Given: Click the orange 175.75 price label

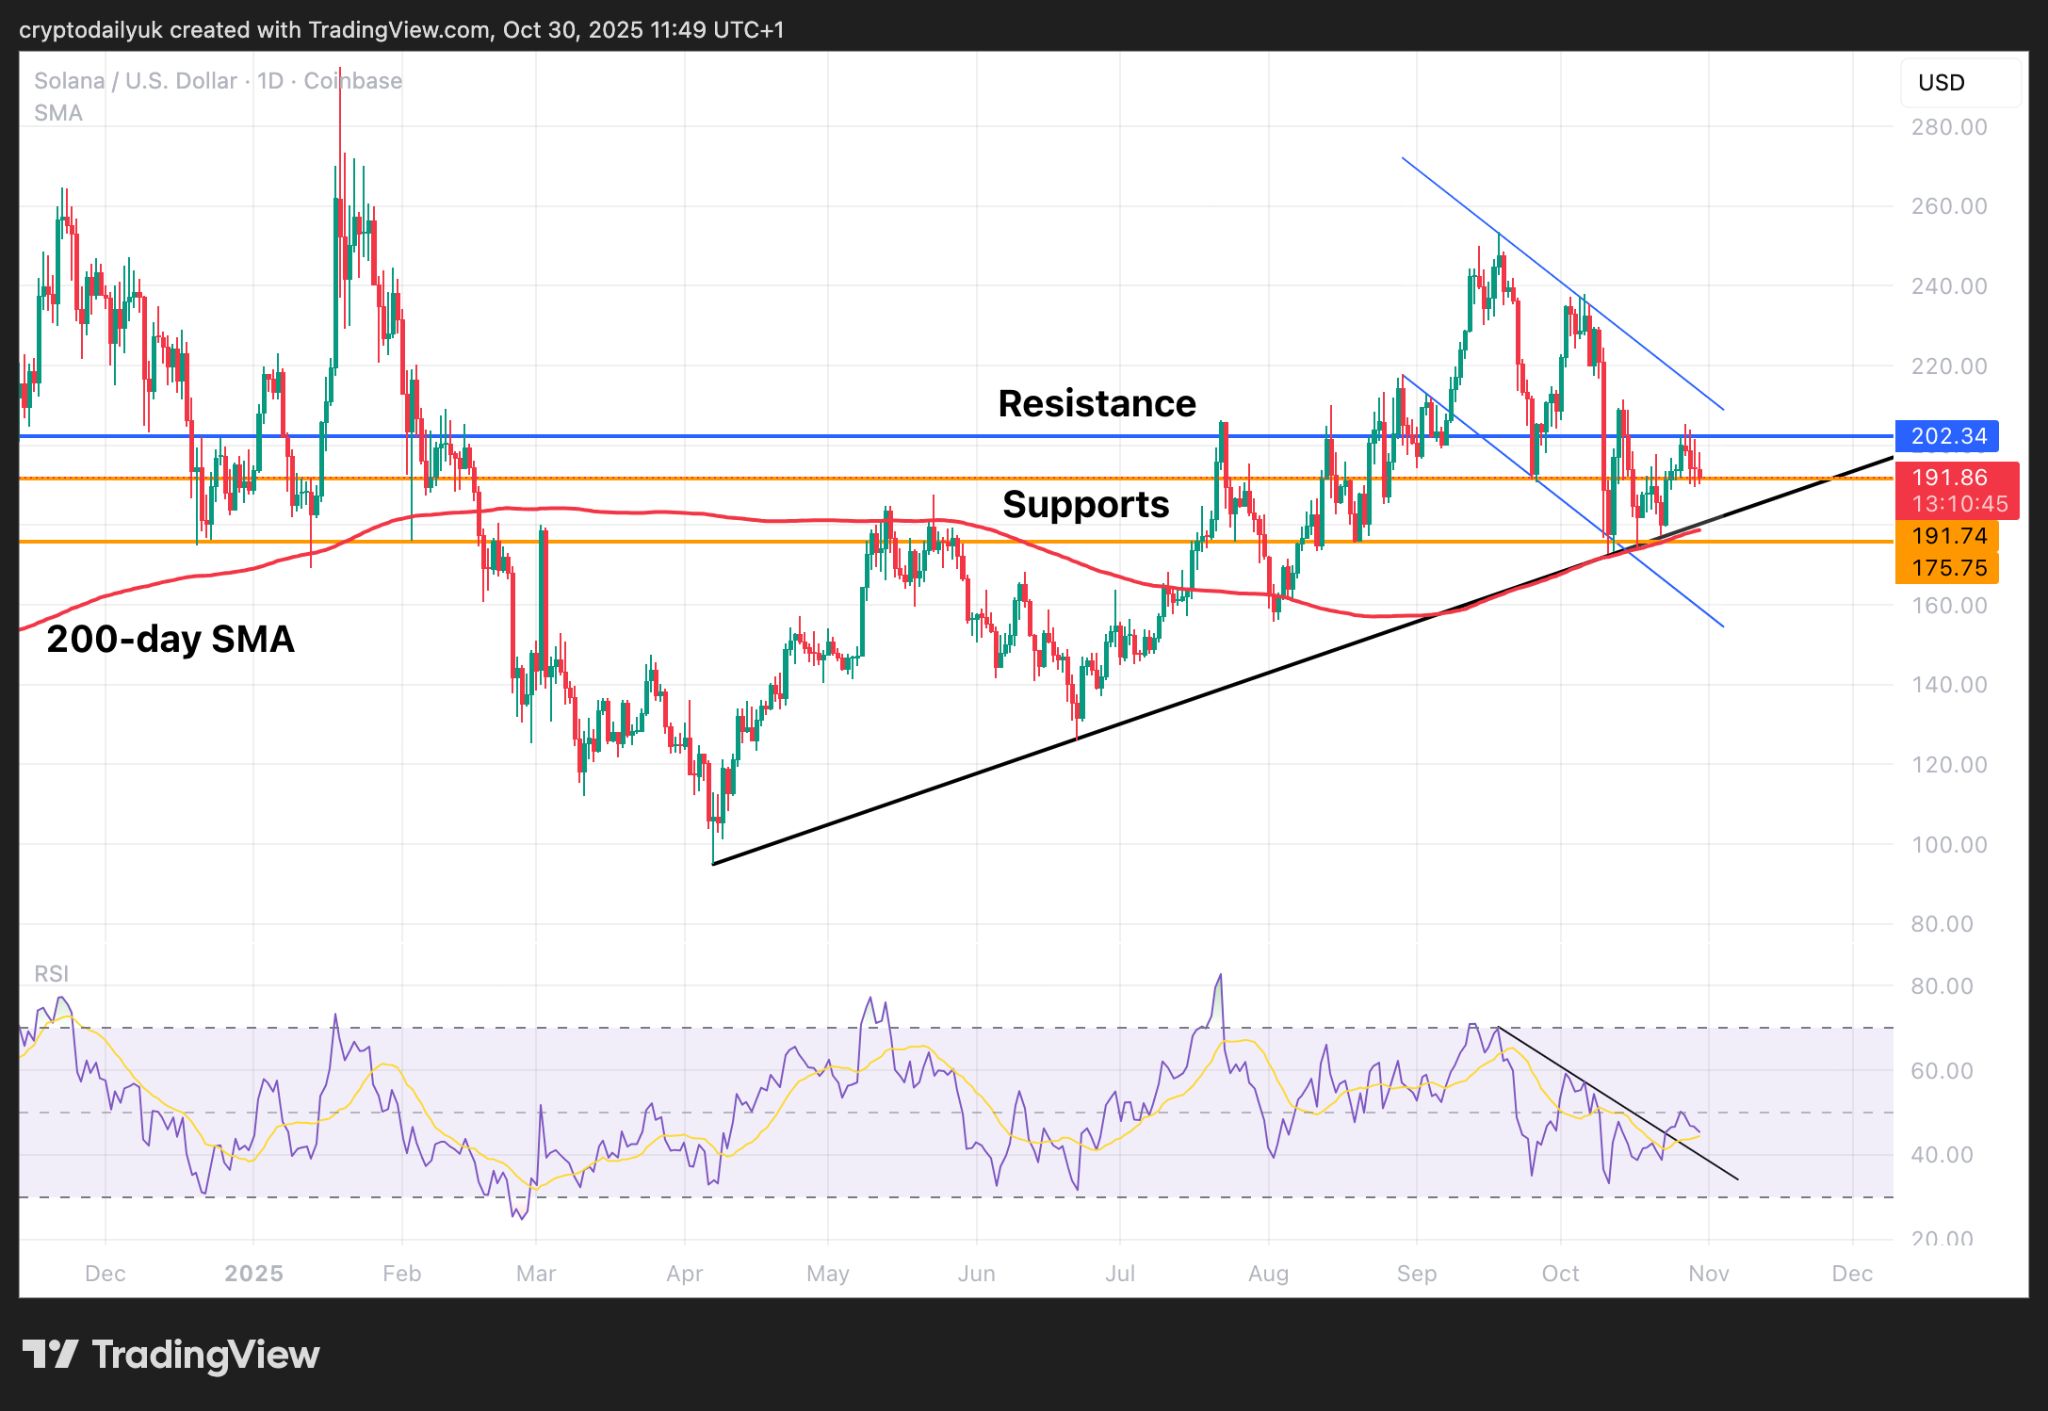Looking at the screenshot, I should coord(1947,568).
